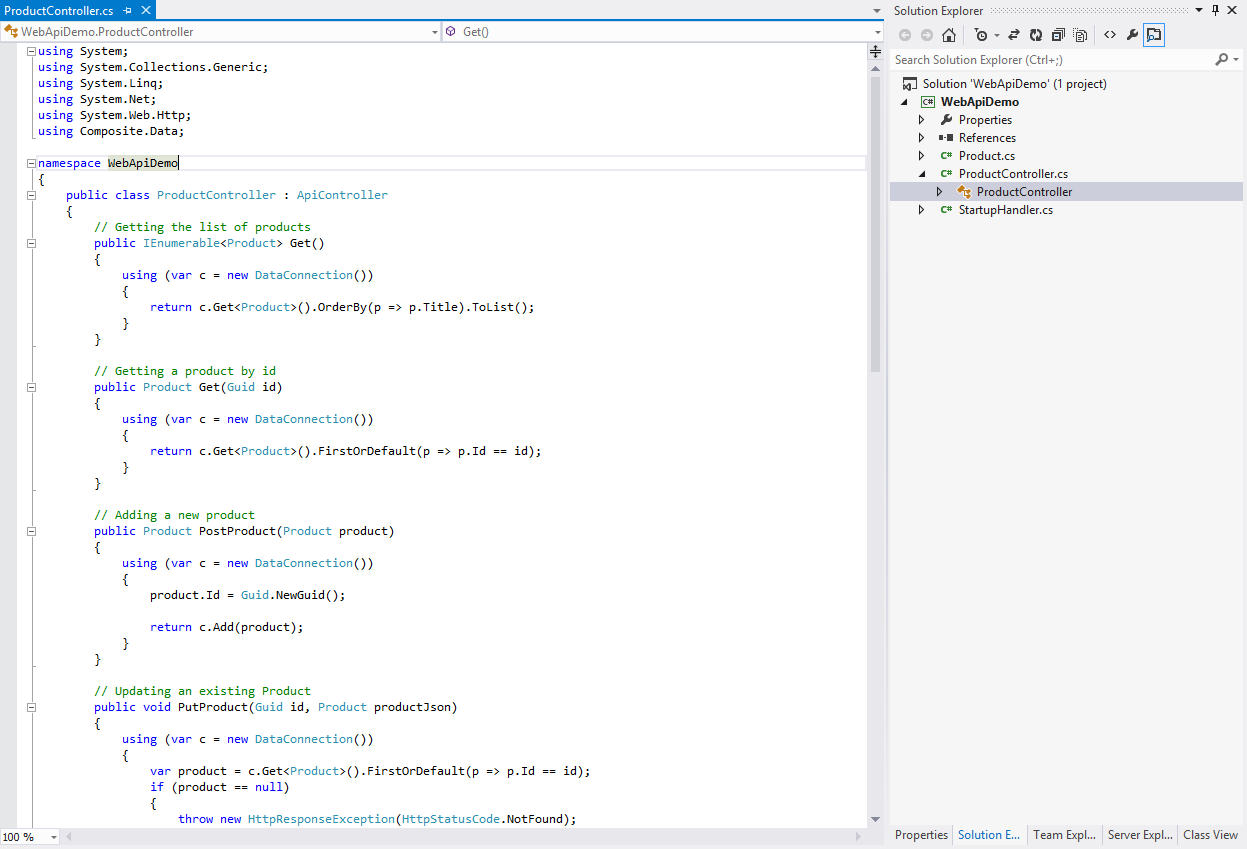This screenshot has width=1247, height=849.
Task: Select StartupHandler.cs in Solution Explorer
Action: pos(1005,210)
